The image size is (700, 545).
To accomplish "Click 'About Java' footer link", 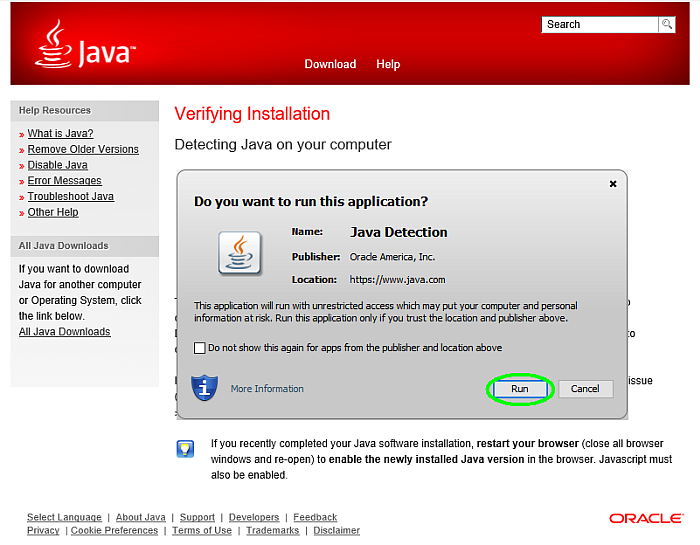I will click(x=141, y=517).
